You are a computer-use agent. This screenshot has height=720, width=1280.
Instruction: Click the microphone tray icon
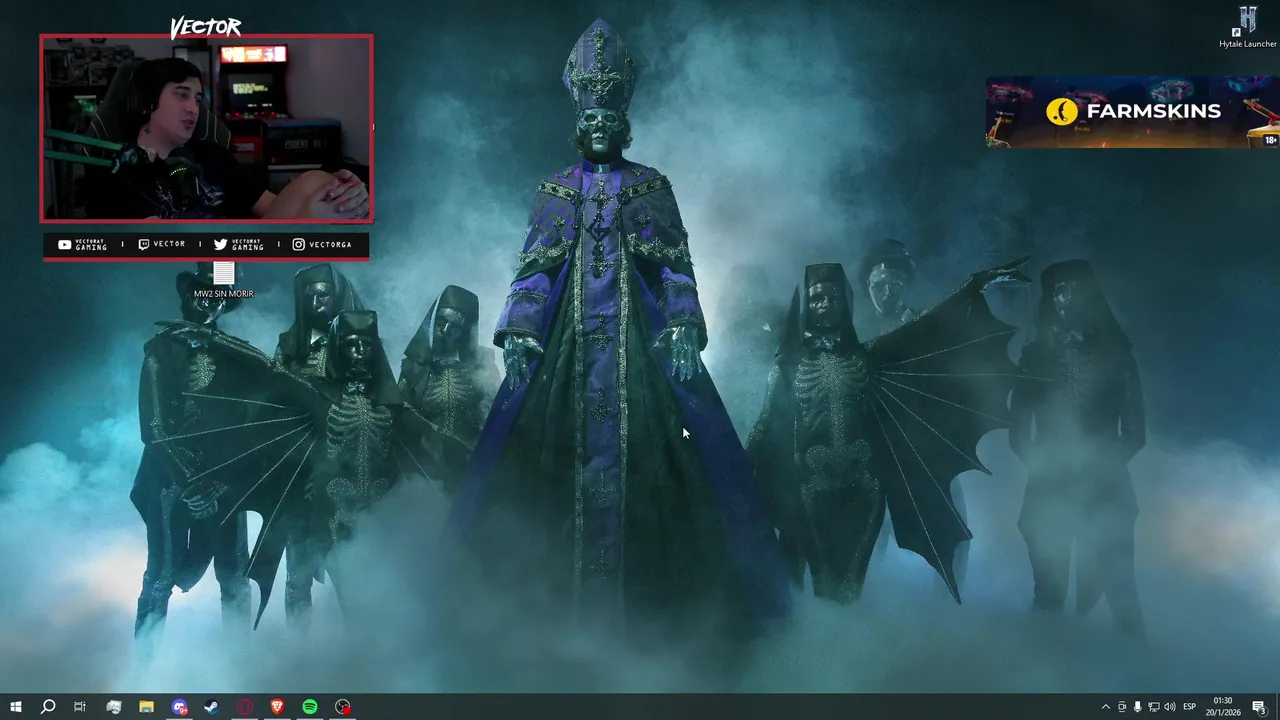[x=1138, y=707]
